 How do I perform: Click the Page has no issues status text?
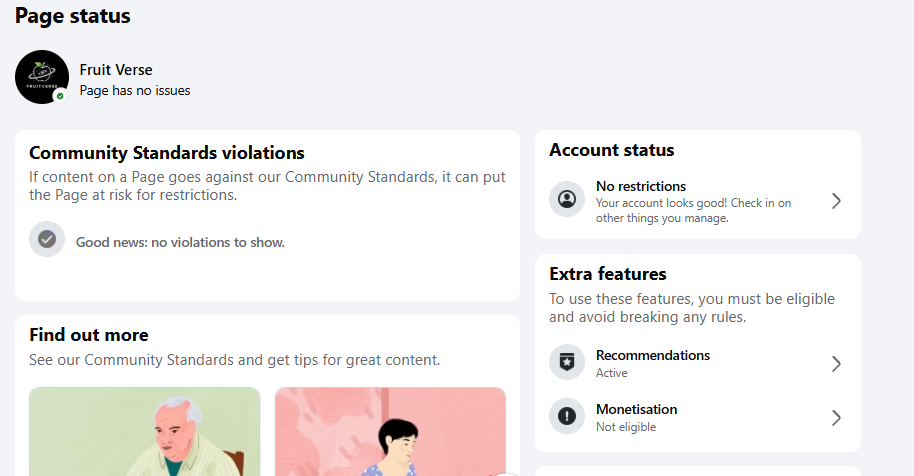pyautogui.click(x=135, y=91)
